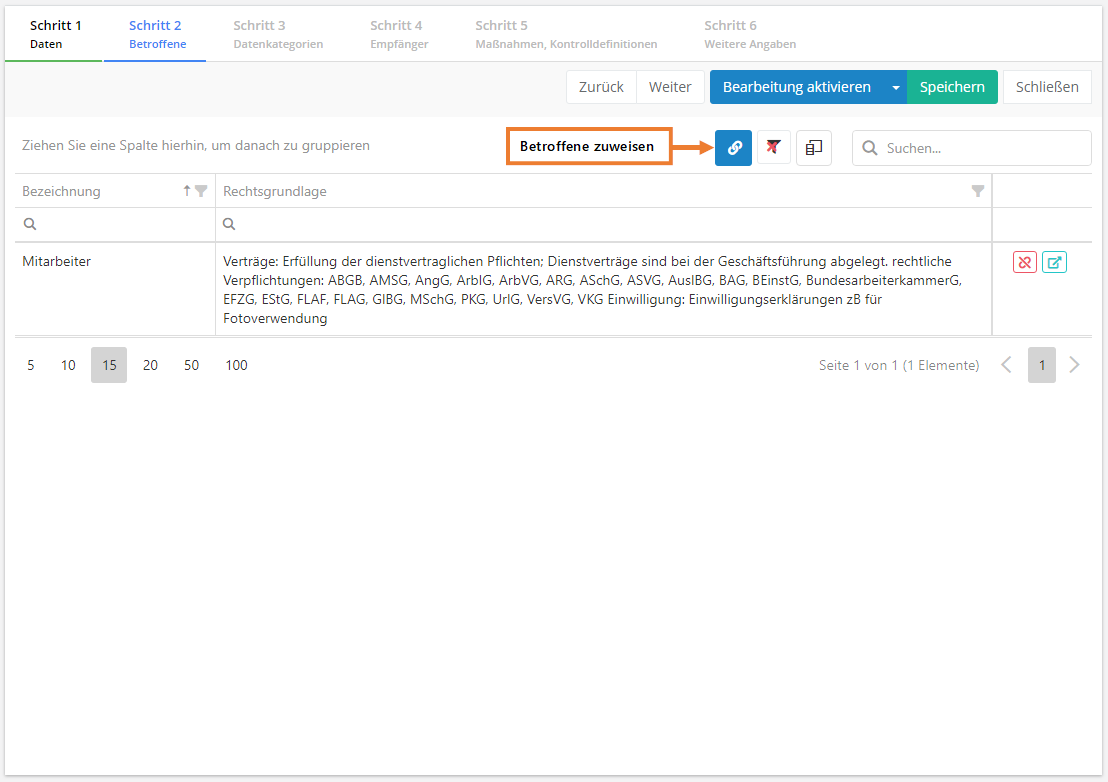Switch to the Schritt 1 Daten tab

[55, 34]
